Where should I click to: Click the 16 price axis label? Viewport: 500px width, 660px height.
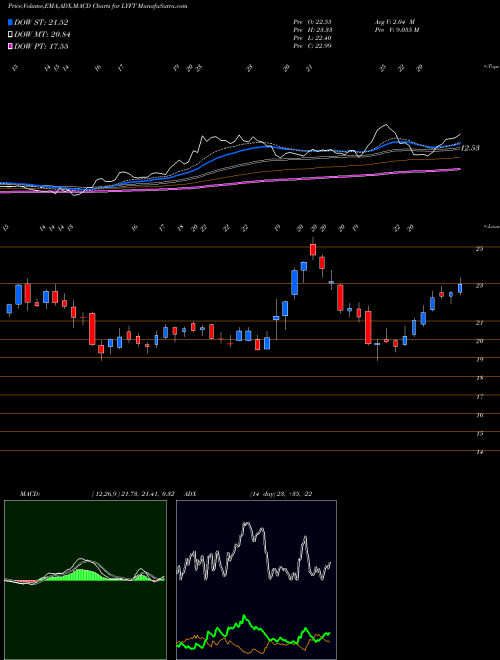click(x=479, y=415)
